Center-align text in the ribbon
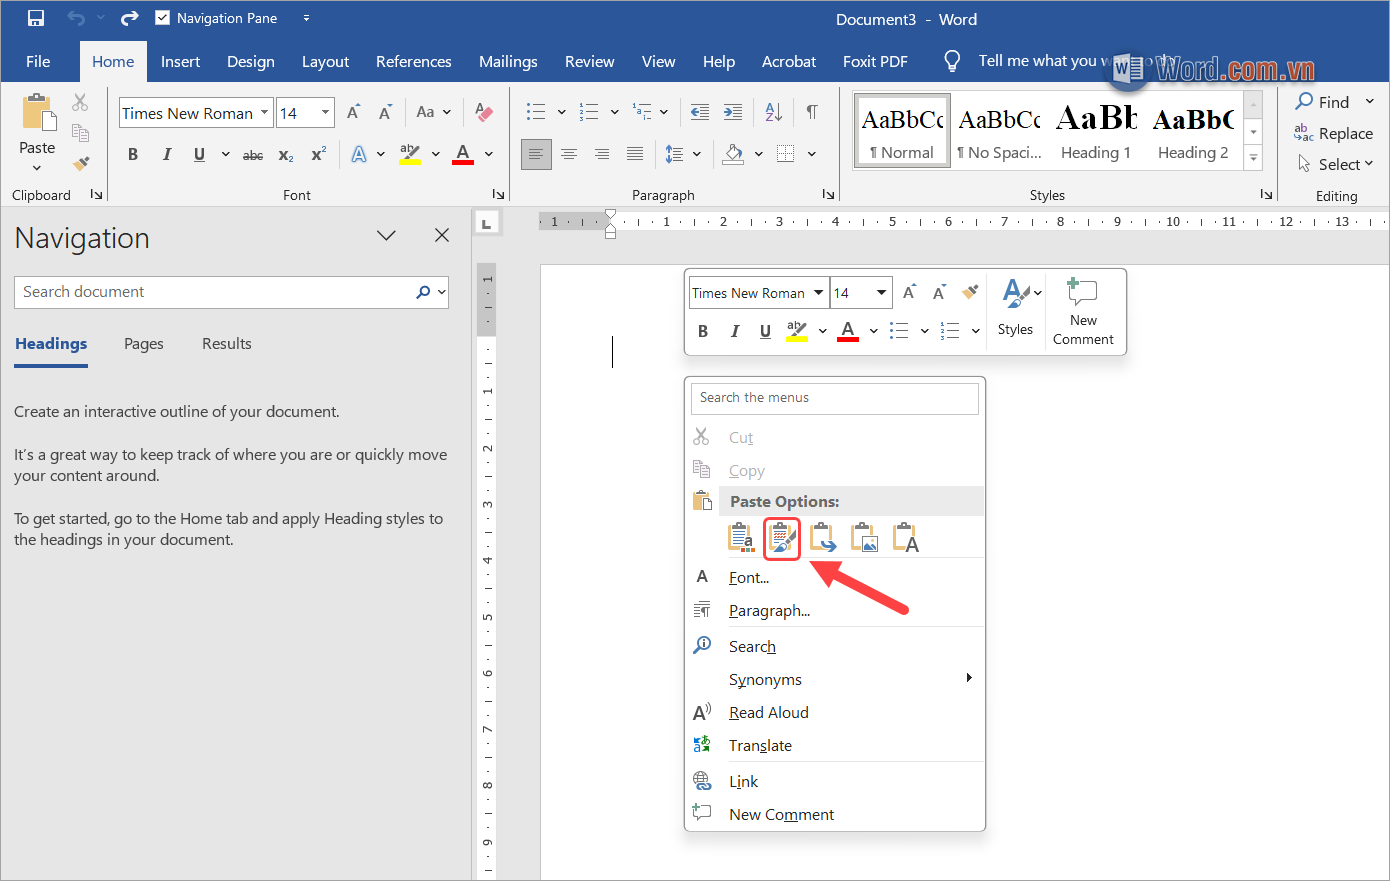1390x881 pixels. coord(569,154)
